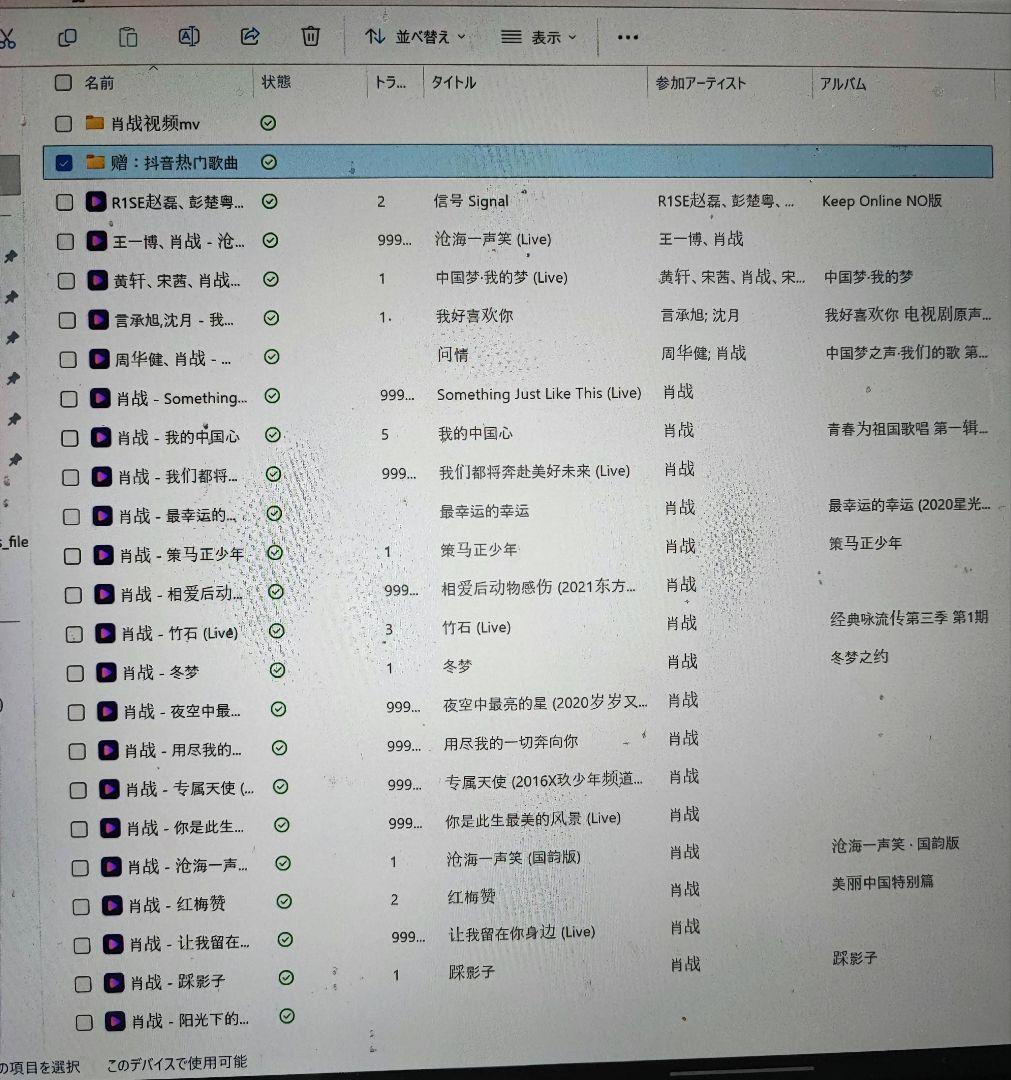Click the Paste clipboard icon

click(x=128, y=37)
